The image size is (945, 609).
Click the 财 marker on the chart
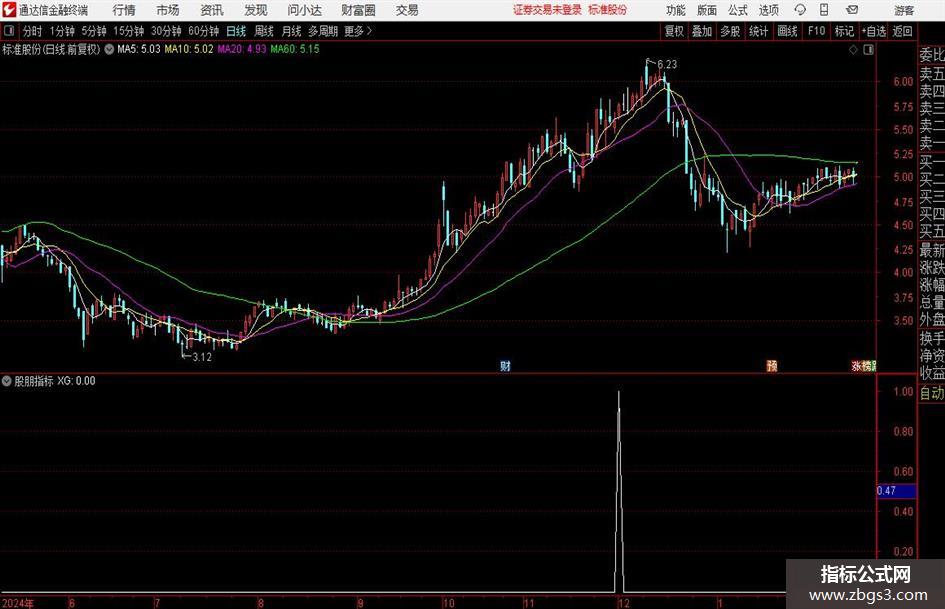click(505, 365)
